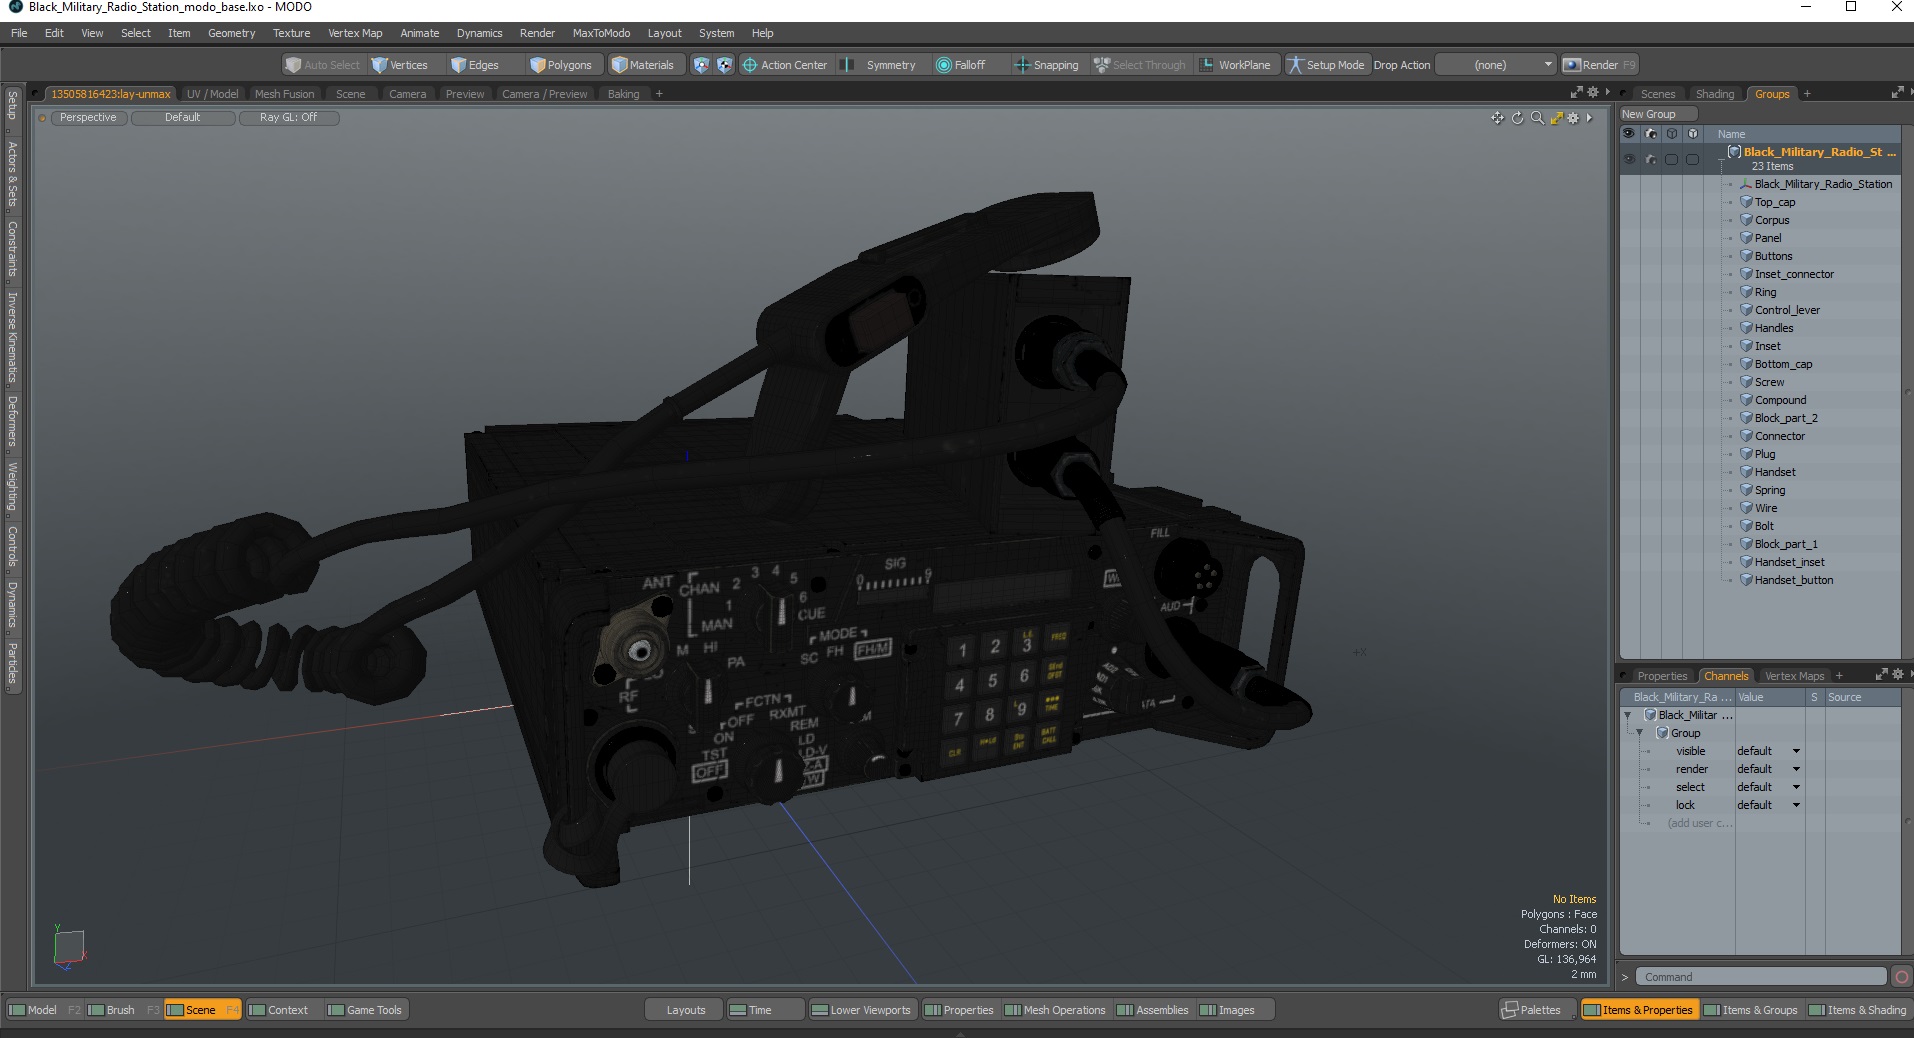This screenshot has width=1914, height=1038.
Task: Open the Action Center options
Action: click(x=785, y=65)
